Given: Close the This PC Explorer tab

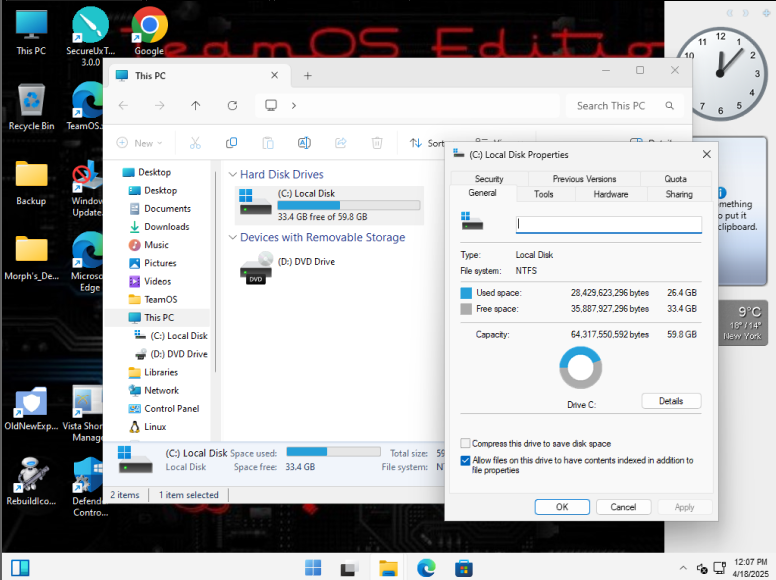Looking at the screenshot, I should tap(275, 75).
